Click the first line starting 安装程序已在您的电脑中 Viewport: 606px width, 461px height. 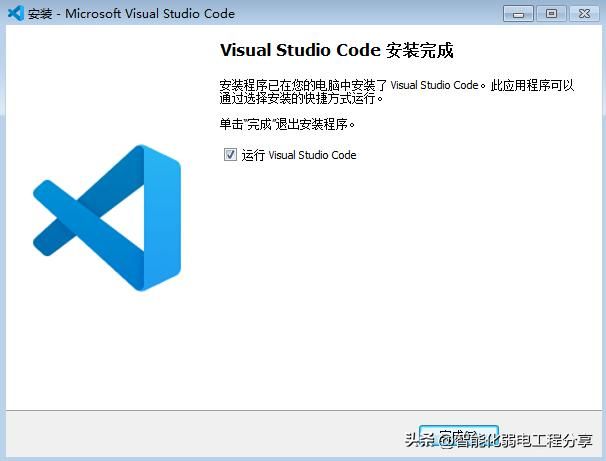(396, 85)
